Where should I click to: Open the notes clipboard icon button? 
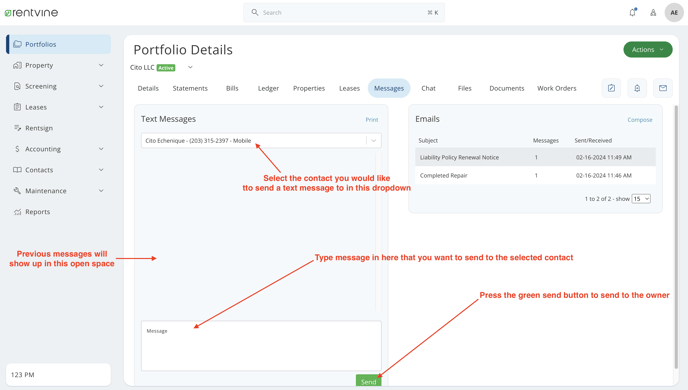[x=611, y=88]
